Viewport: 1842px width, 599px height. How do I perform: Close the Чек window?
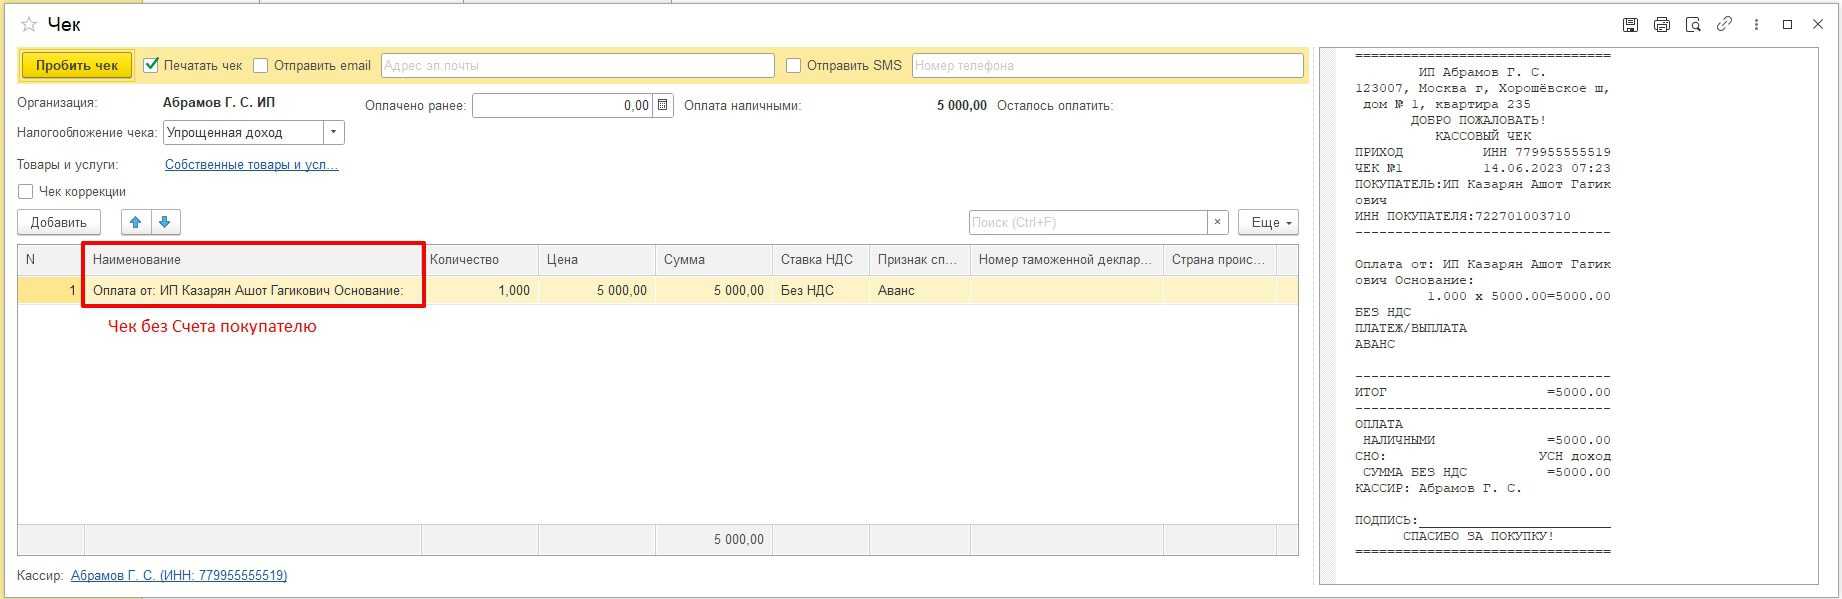[x=1818, y=25]
